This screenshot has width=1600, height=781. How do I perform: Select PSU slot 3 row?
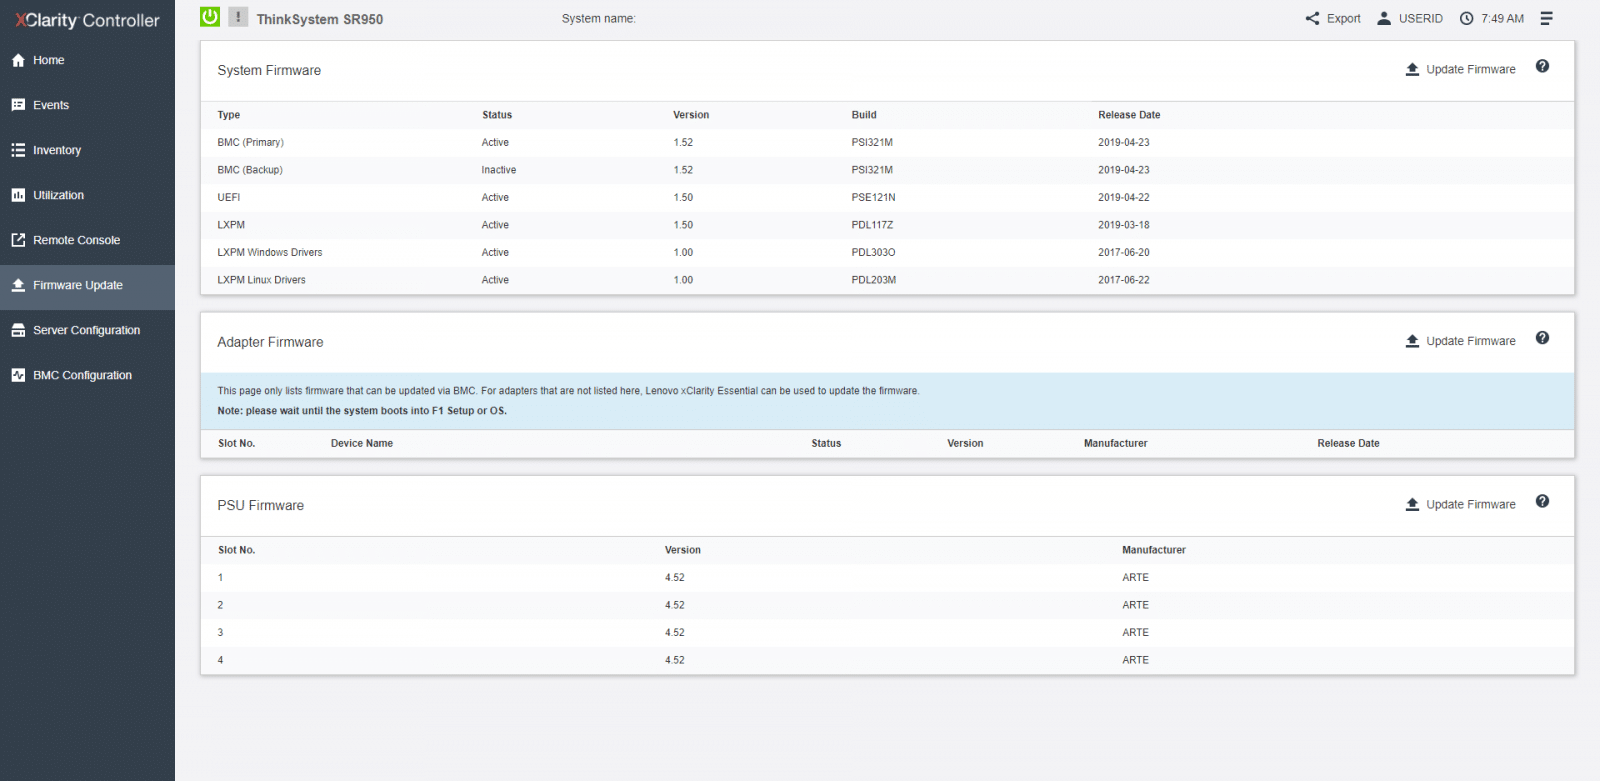tap(887, 632)
